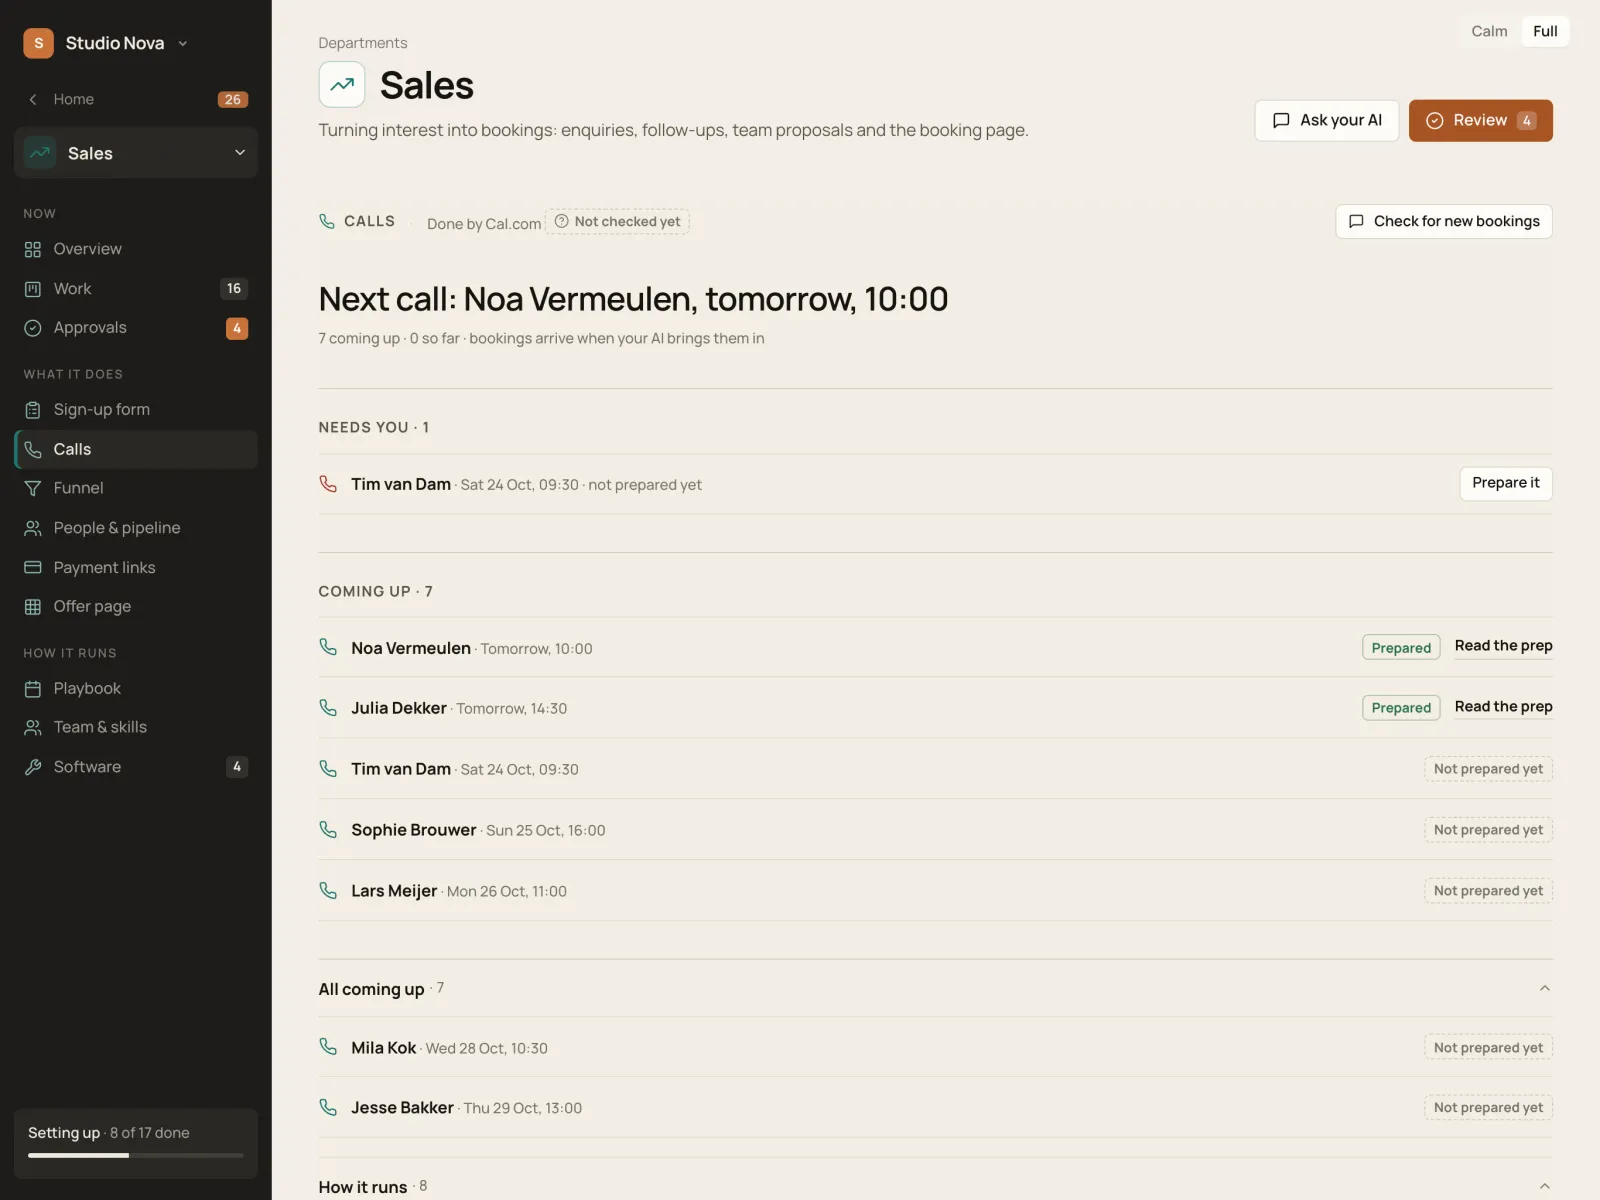Click the Departments breadcrumb

point(362,43)
